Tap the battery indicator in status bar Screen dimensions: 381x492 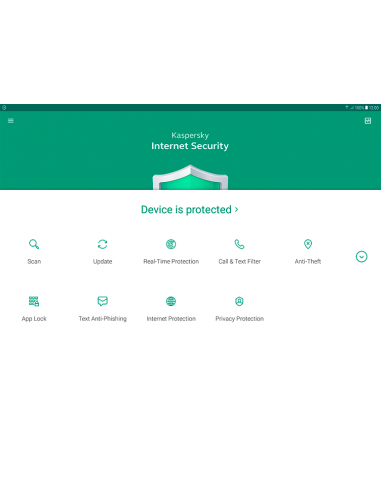(366, 108)
